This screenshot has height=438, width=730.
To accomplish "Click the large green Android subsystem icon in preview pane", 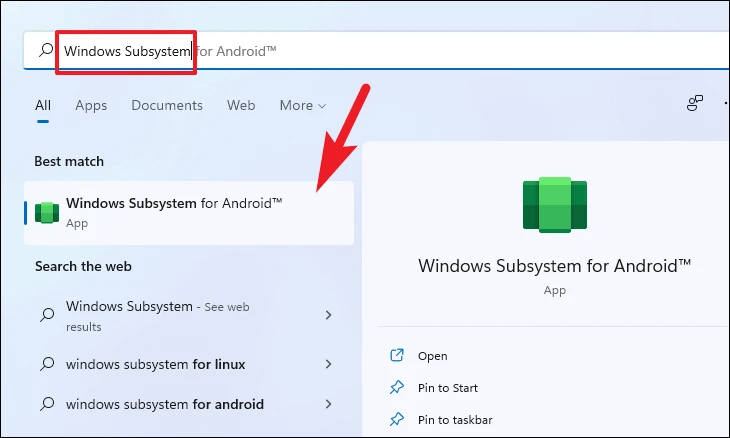I will click(554, 204).
